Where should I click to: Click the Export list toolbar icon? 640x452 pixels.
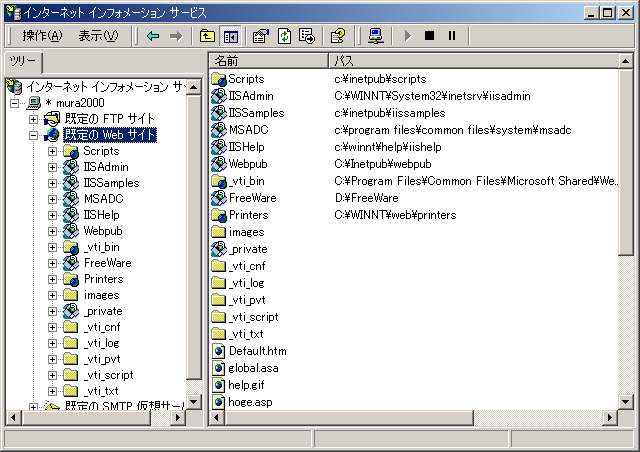click(x=307, y=36)
